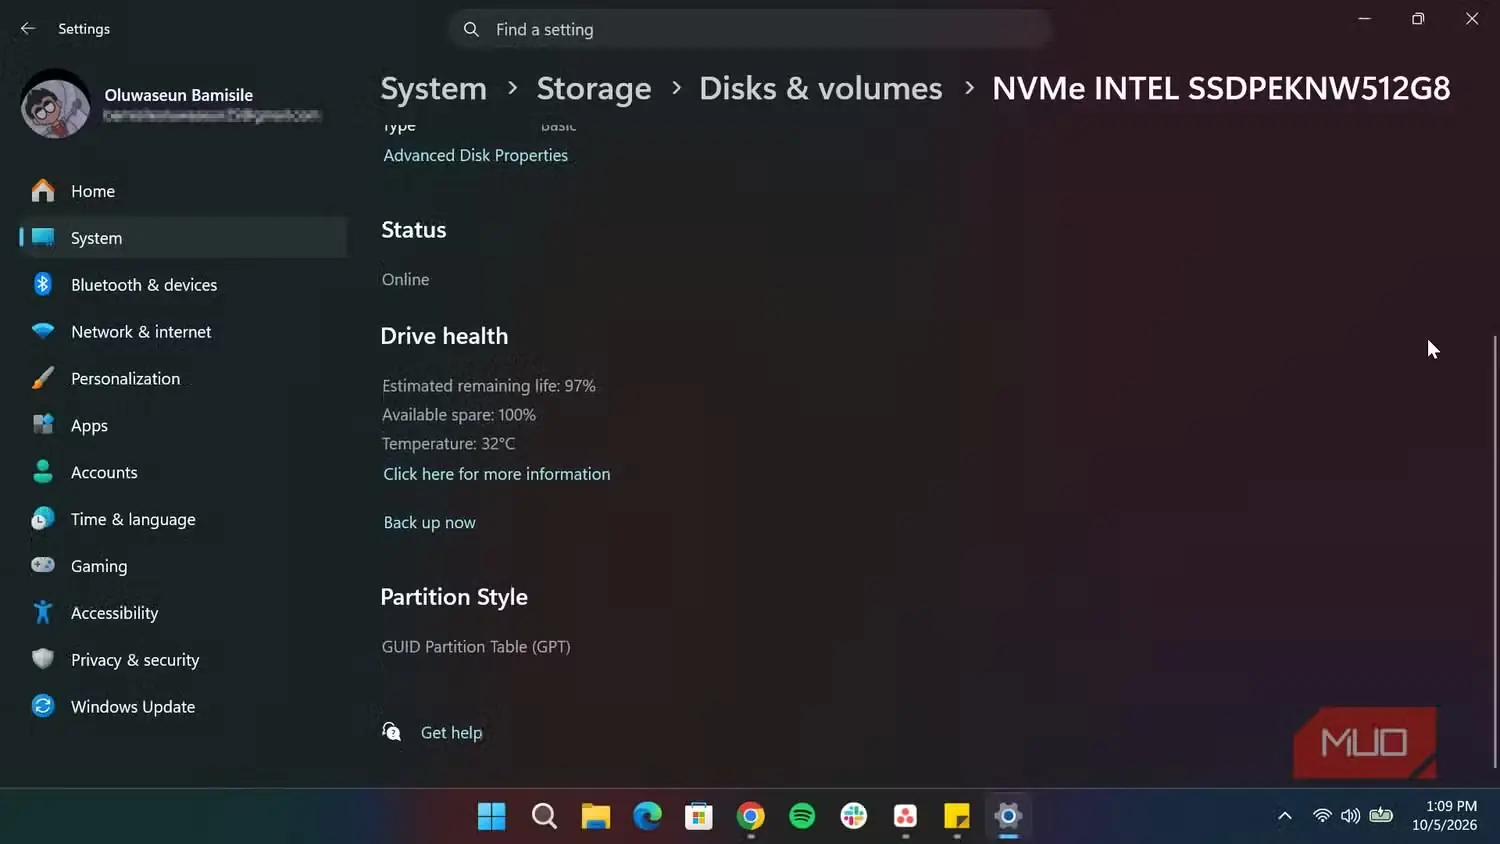Click the Privacy & security shield icon
The height and width of the screenshot is (844, 1500).
coord(43,660)
